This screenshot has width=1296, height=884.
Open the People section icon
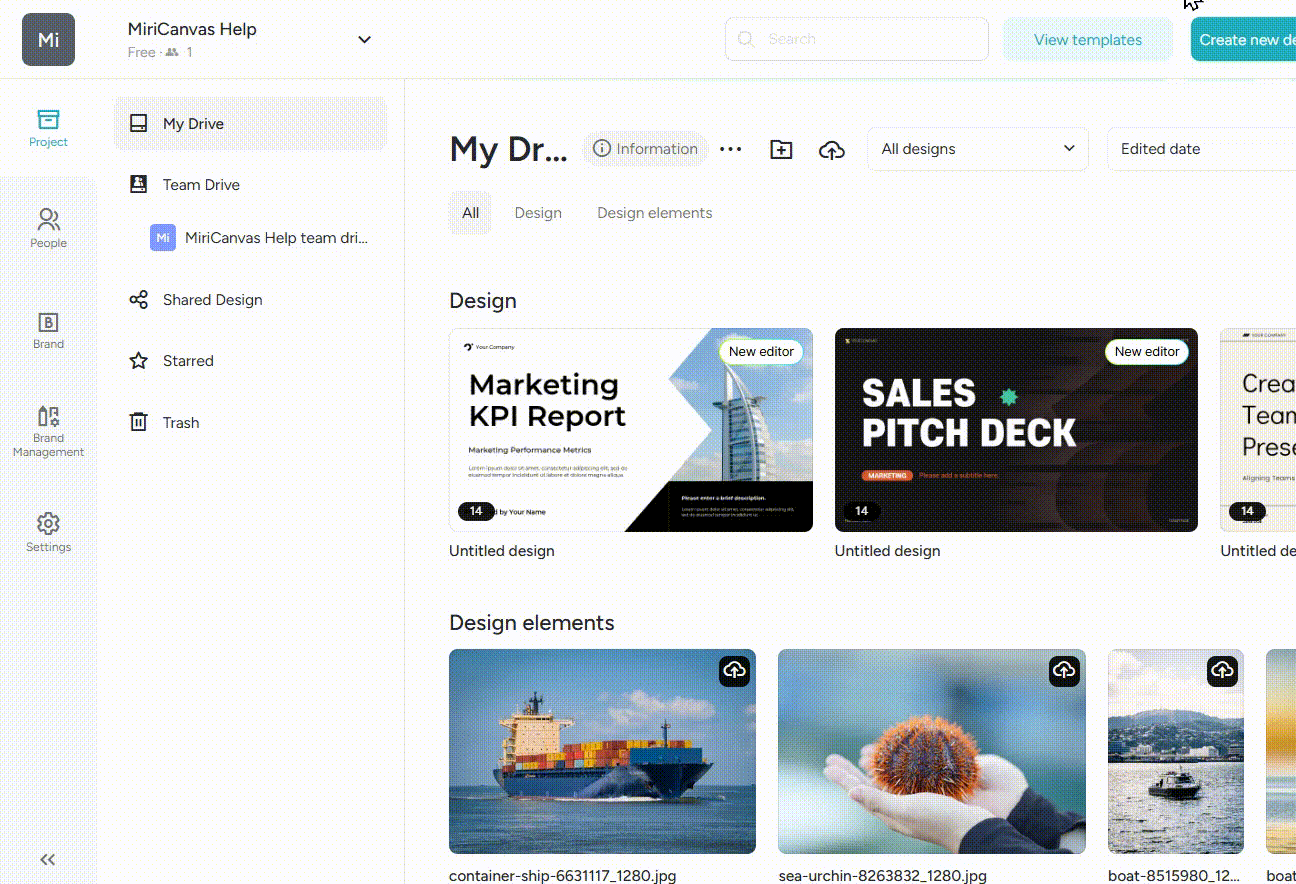coord(48,227)
